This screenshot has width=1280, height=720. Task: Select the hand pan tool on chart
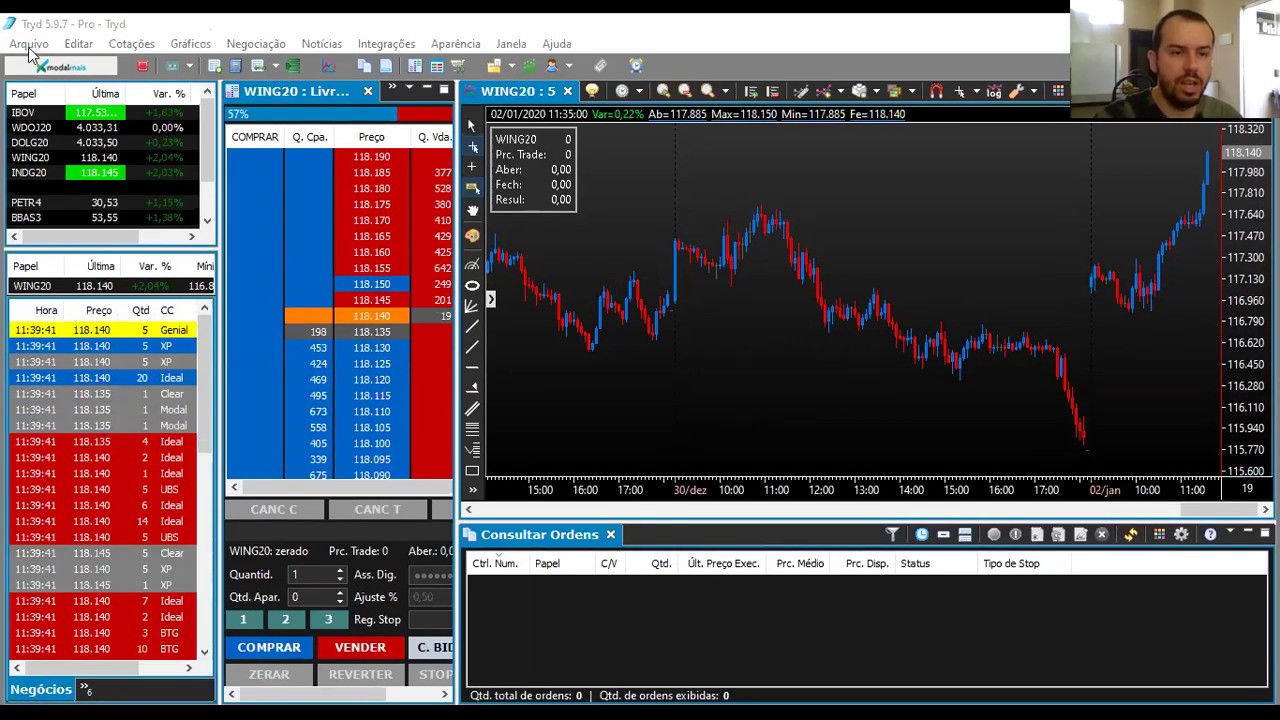[x=472, y=211]
